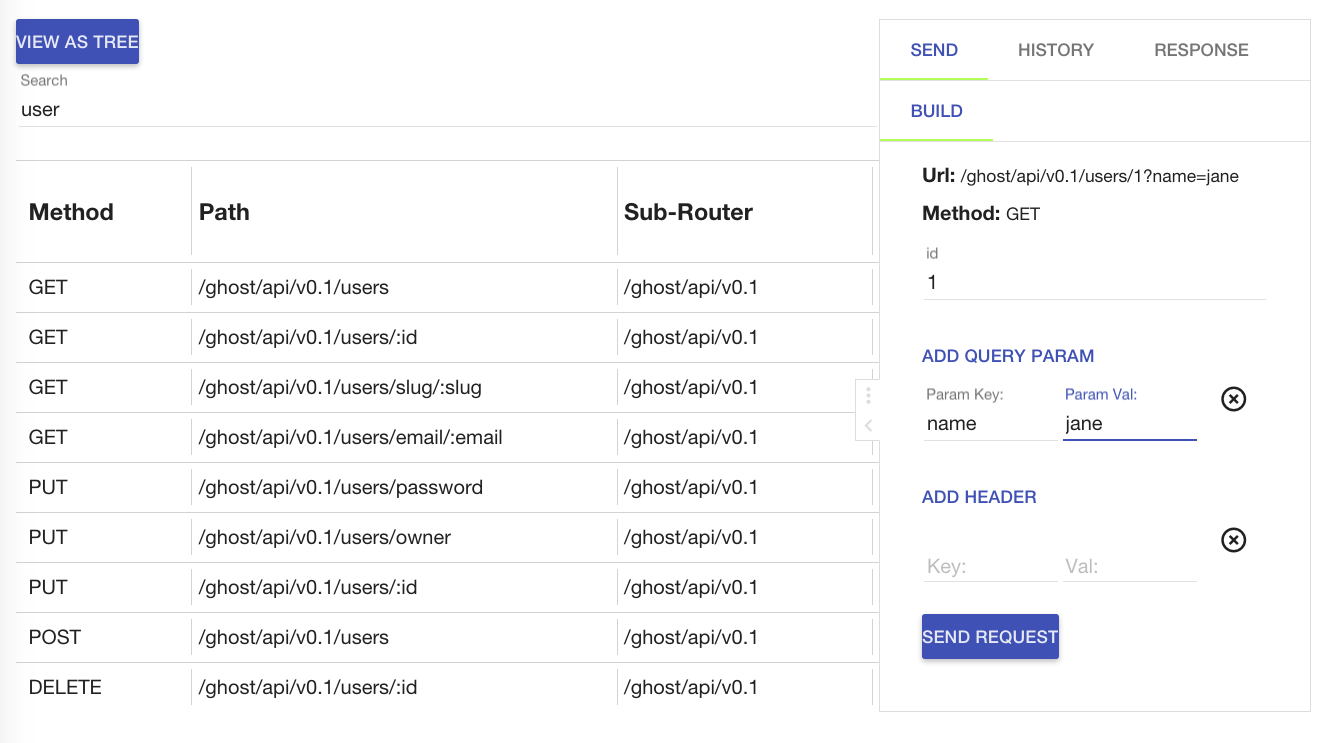Click the DELETE method cell
The image size is (1324, 743).
(x=65, y=688)
